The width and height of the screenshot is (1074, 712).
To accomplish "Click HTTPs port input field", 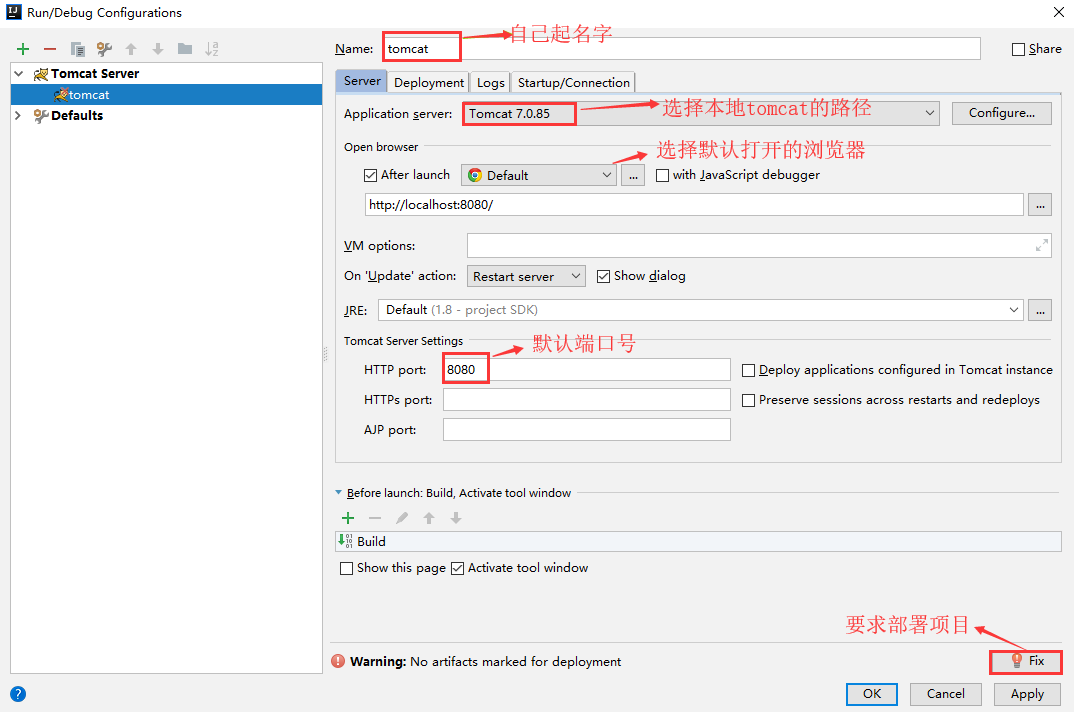I will (x=586, y=400).
